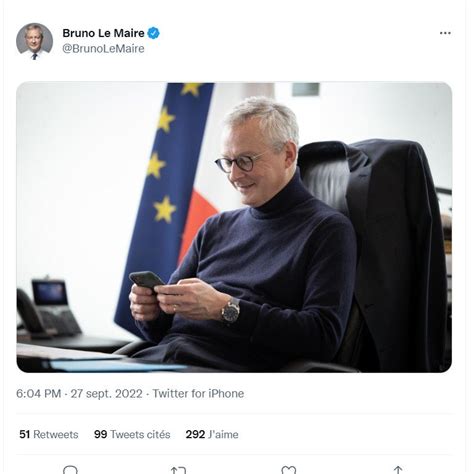Viewport: 474px width, 474px height.
Task: Click the 6:04 PM timestamp
Action: pos(39,394)
